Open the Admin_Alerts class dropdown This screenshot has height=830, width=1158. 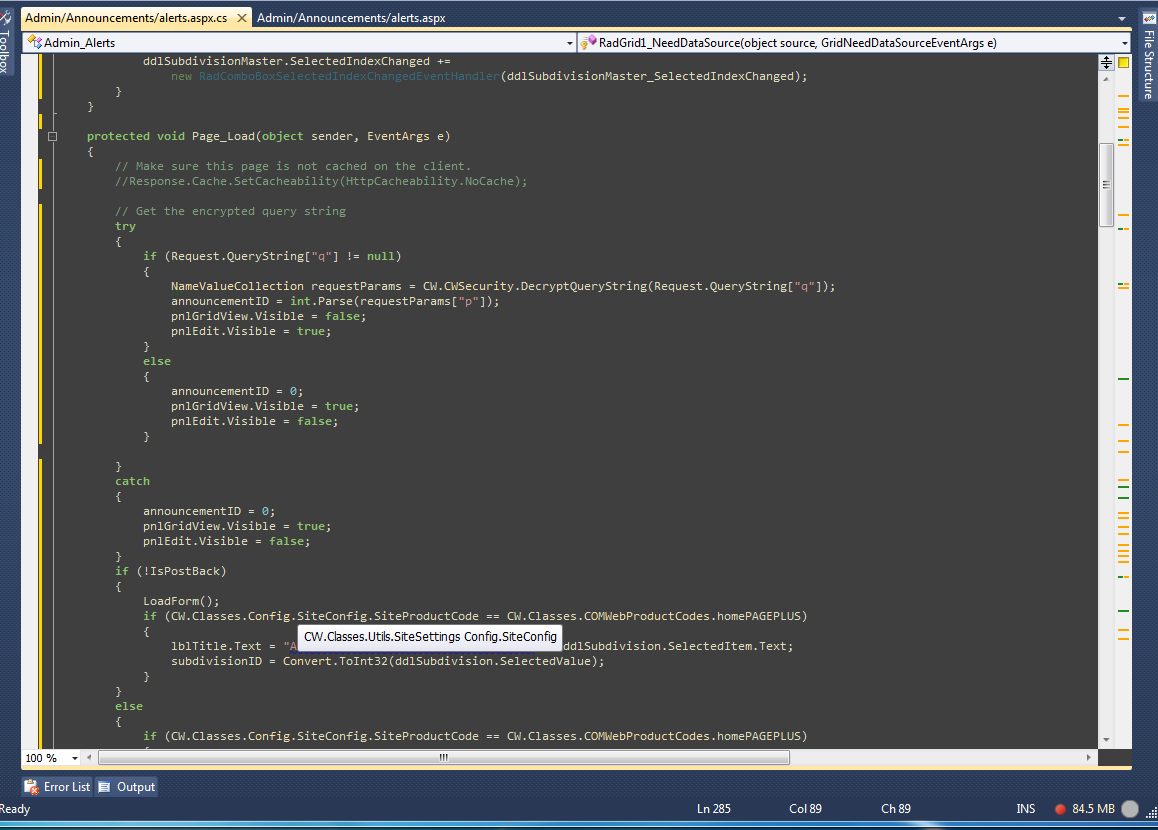[x=569, y=44]
